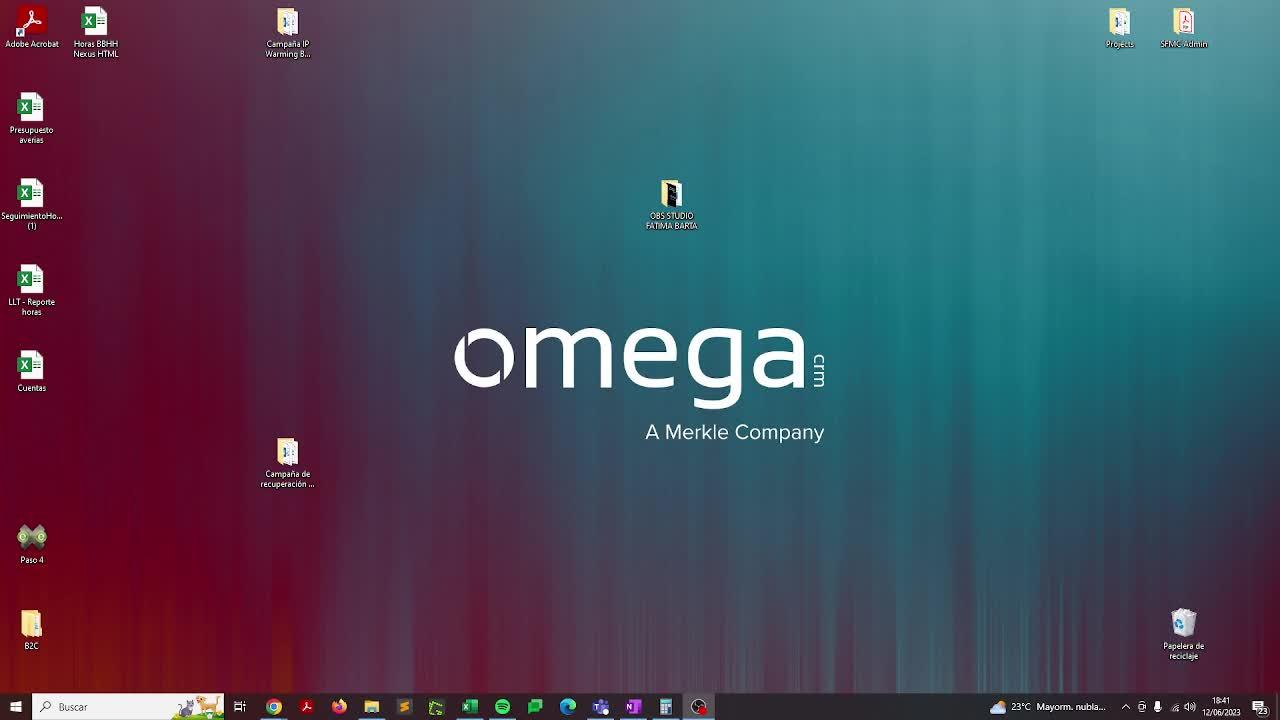Select the SeguimientoHo... (1) Excel file
This screenshot has width=1280, height=720.
tap(31, 205)
